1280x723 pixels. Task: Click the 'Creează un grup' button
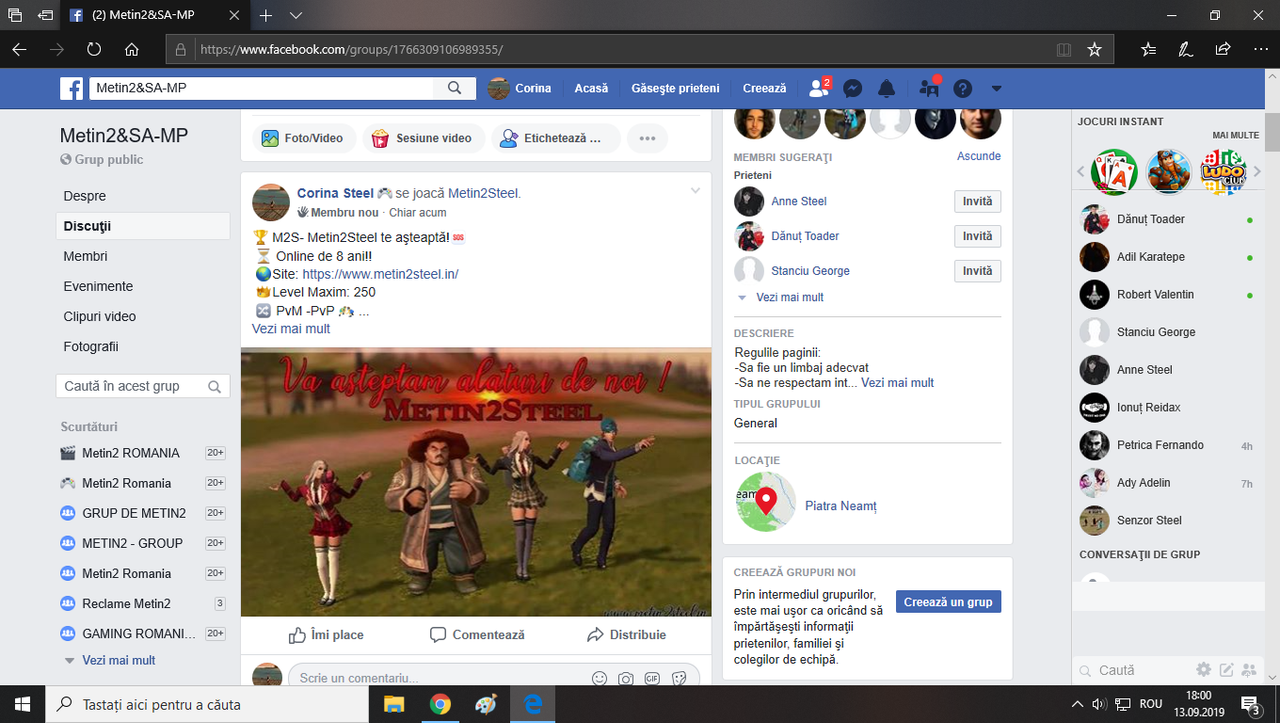pyautogui.click(x=948, y=602)
